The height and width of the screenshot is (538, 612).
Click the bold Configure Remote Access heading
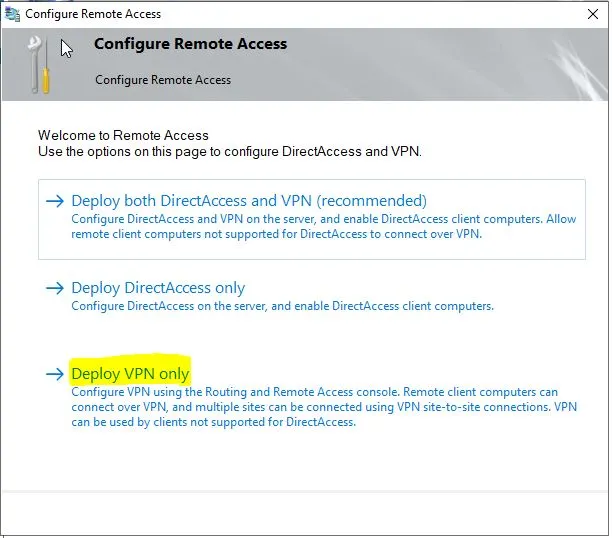point(190,44)
